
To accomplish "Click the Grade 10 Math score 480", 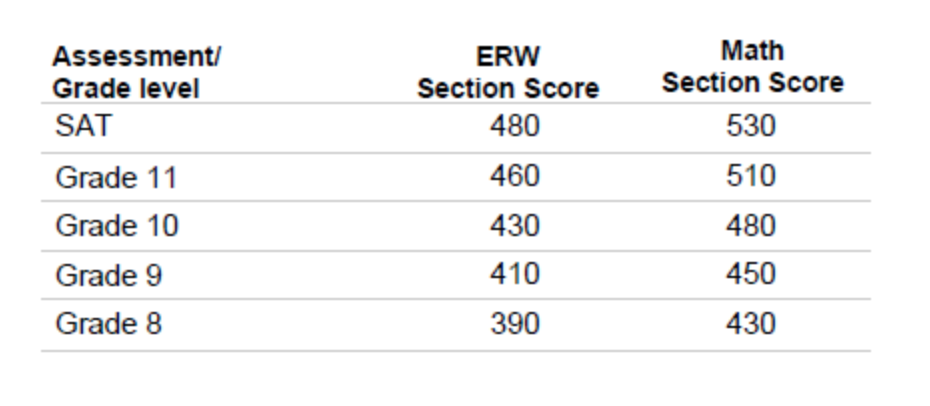I will pyautogui.click(x=751, y=225).
